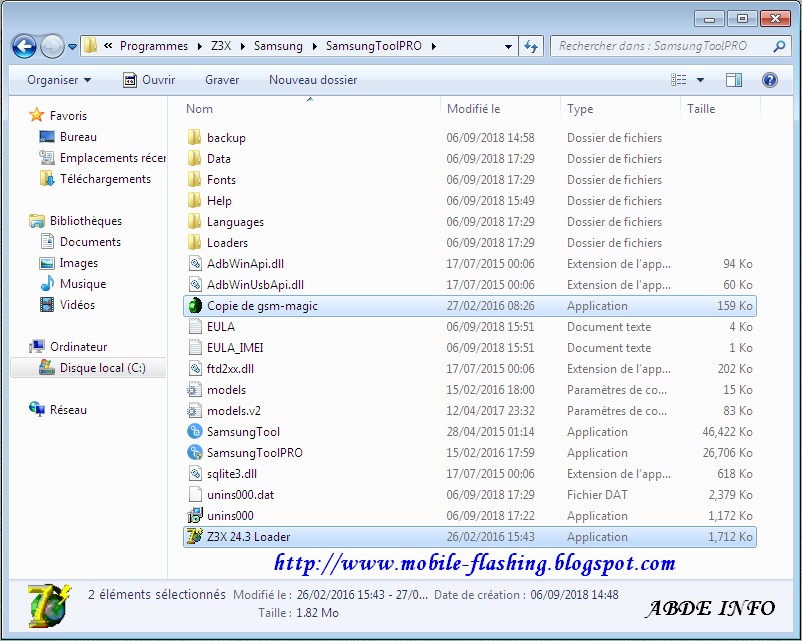Click Graver in the toolbar

(222, 80)
